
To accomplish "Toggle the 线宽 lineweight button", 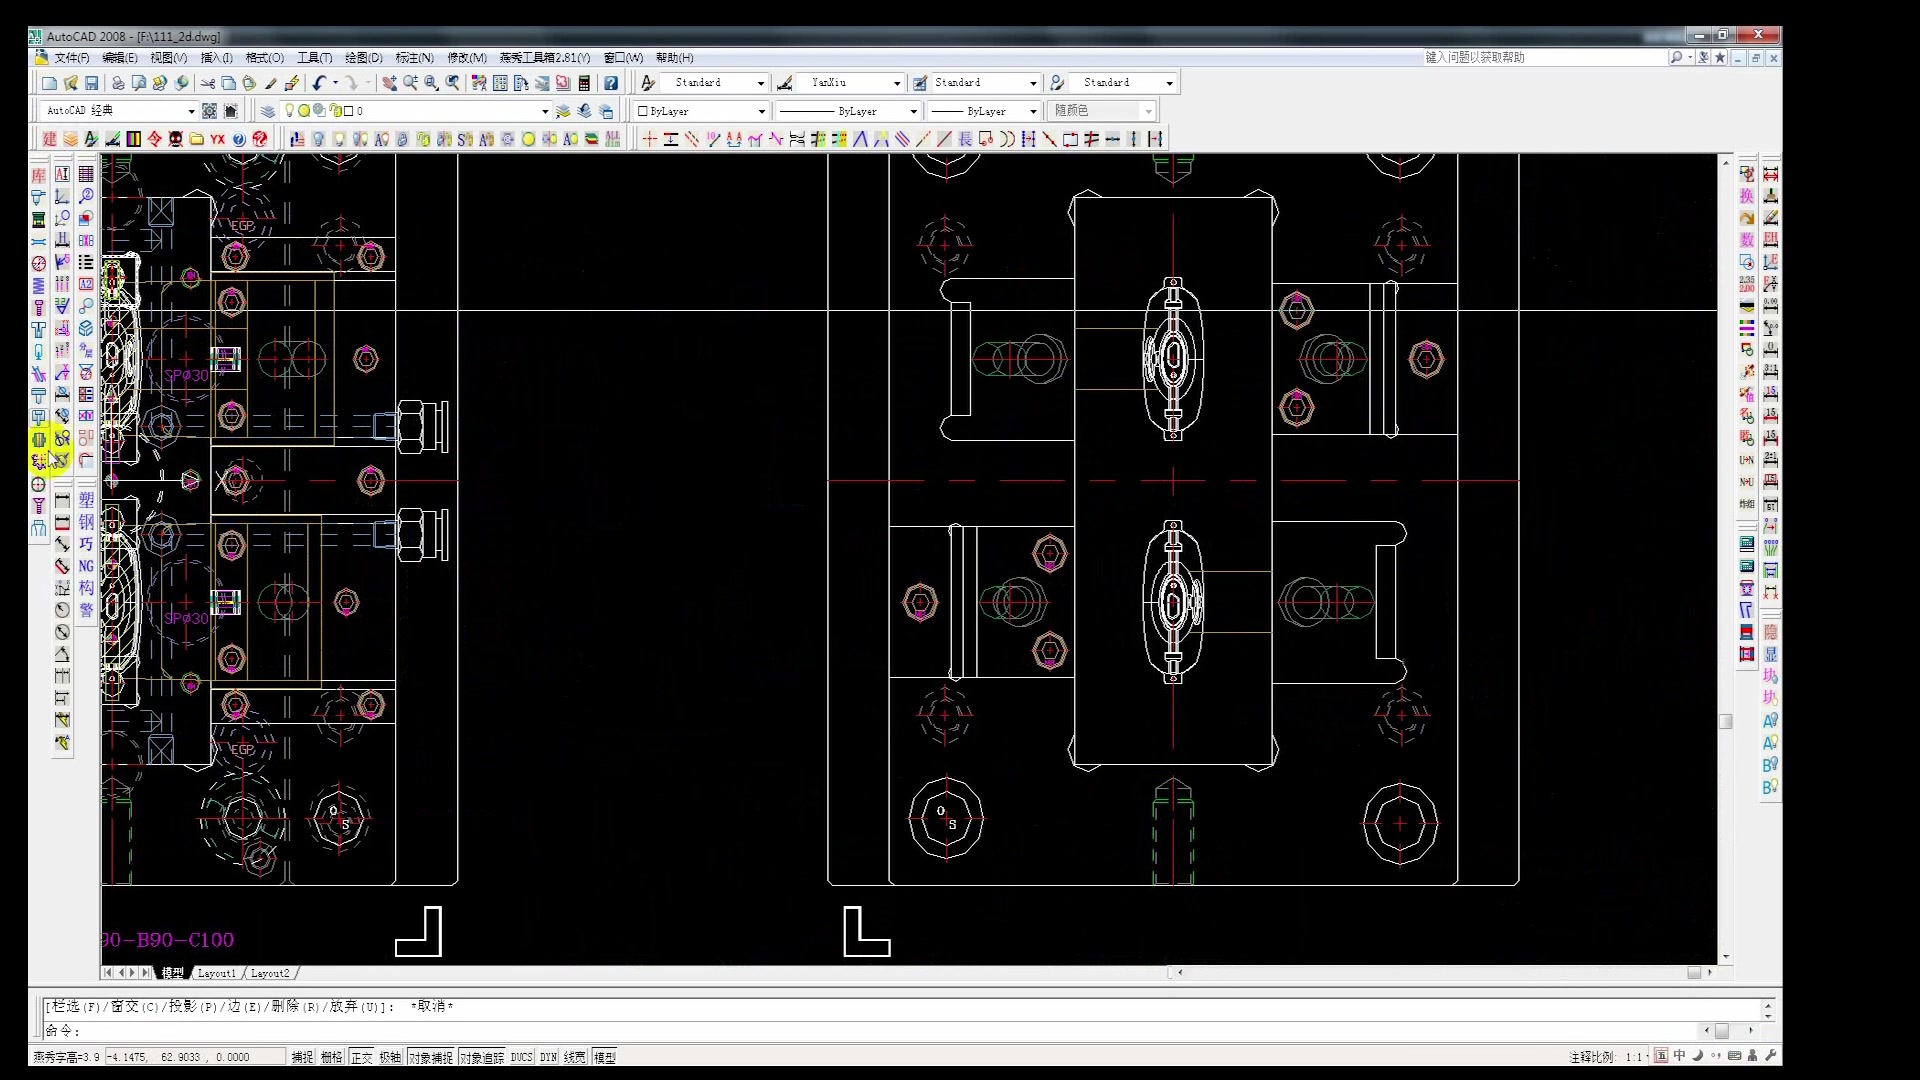I will pos(575,1057).
